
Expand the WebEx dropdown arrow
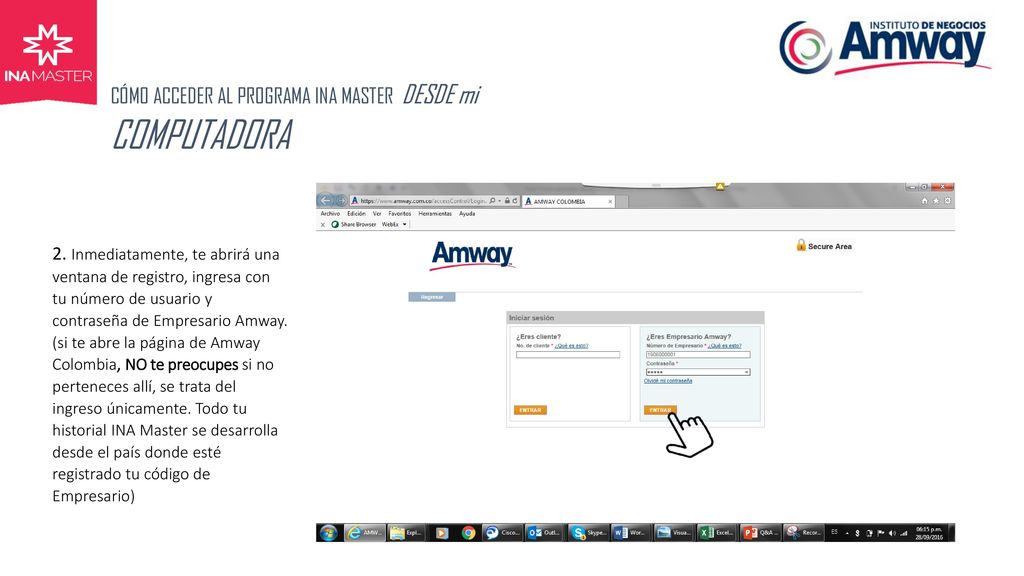click(x=404, y=225)
